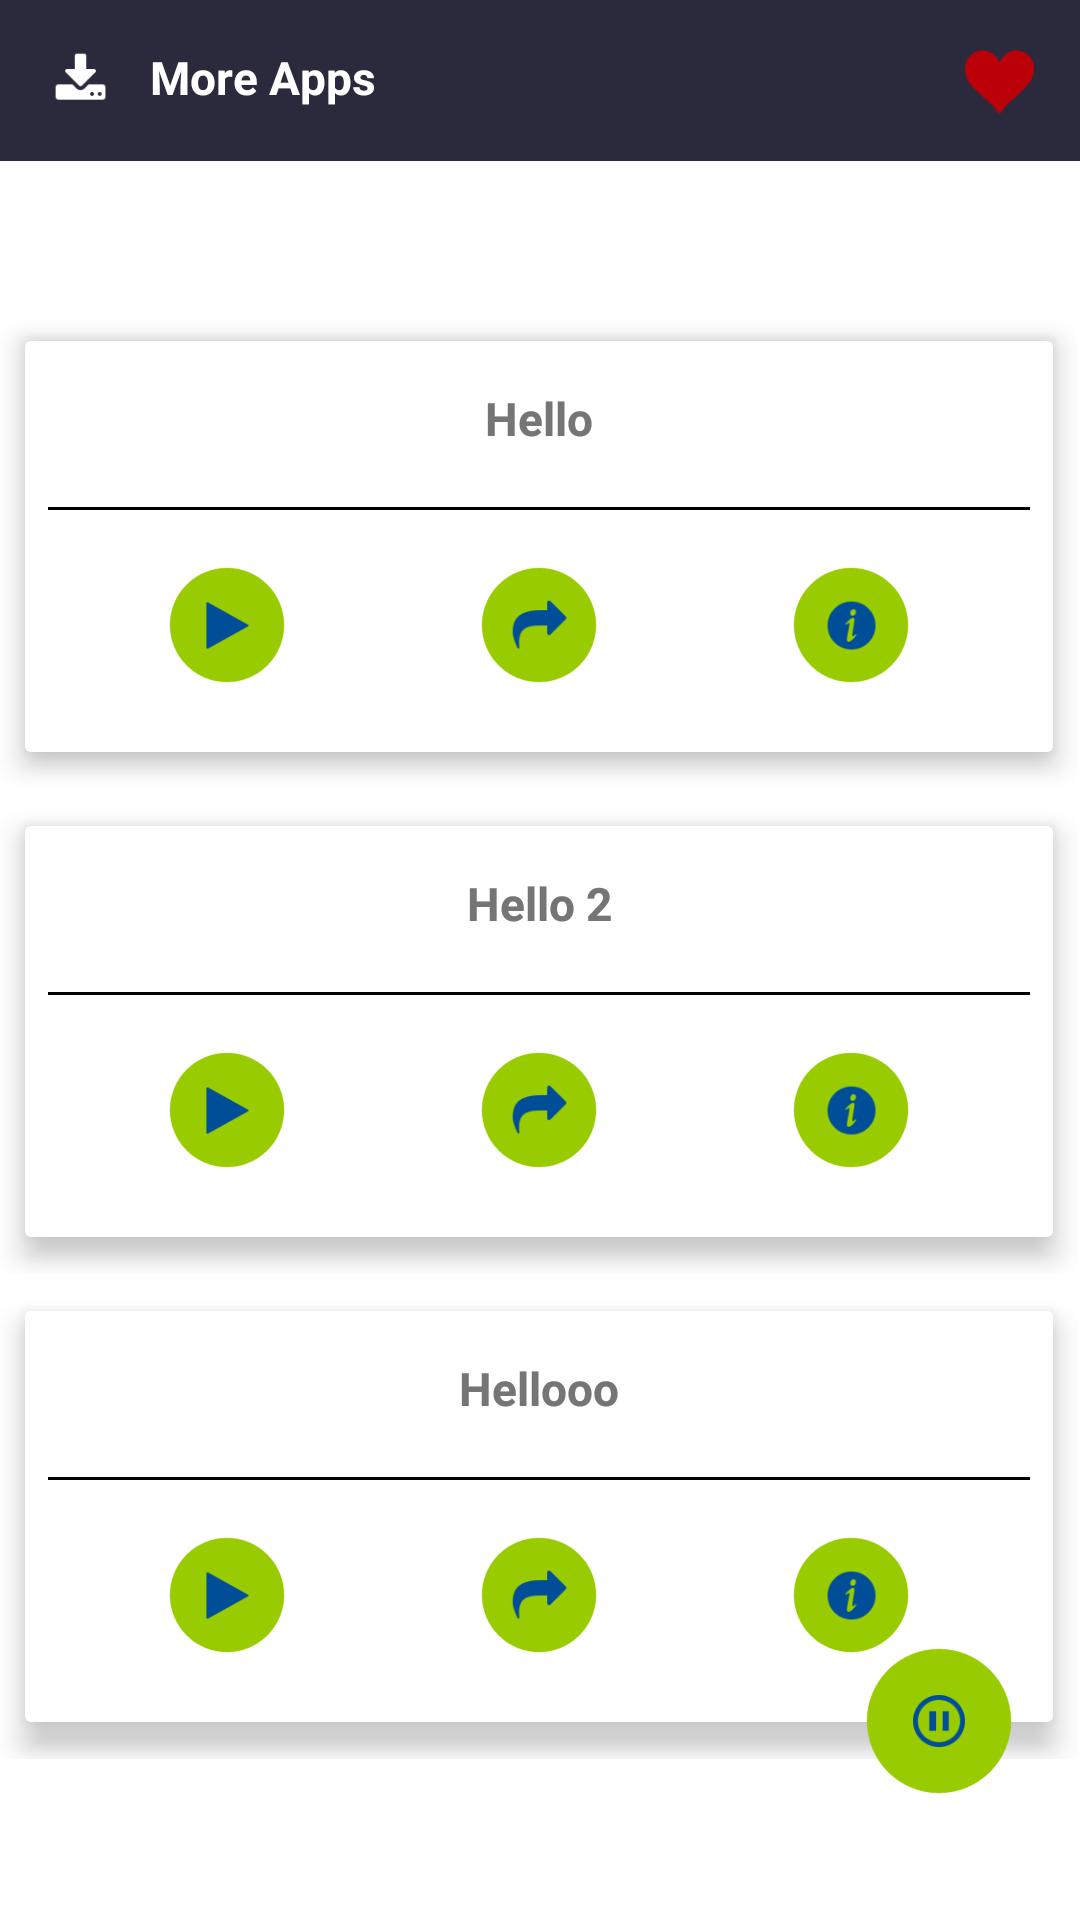This screenshot has height=1920, width=1080.
Task: Click the download icon in header
Action: pos(80,79)
